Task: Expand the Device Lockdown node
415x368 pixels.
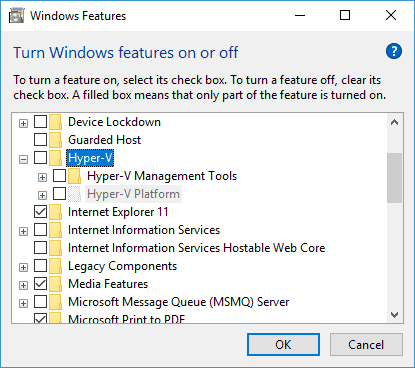Action: 23,124
